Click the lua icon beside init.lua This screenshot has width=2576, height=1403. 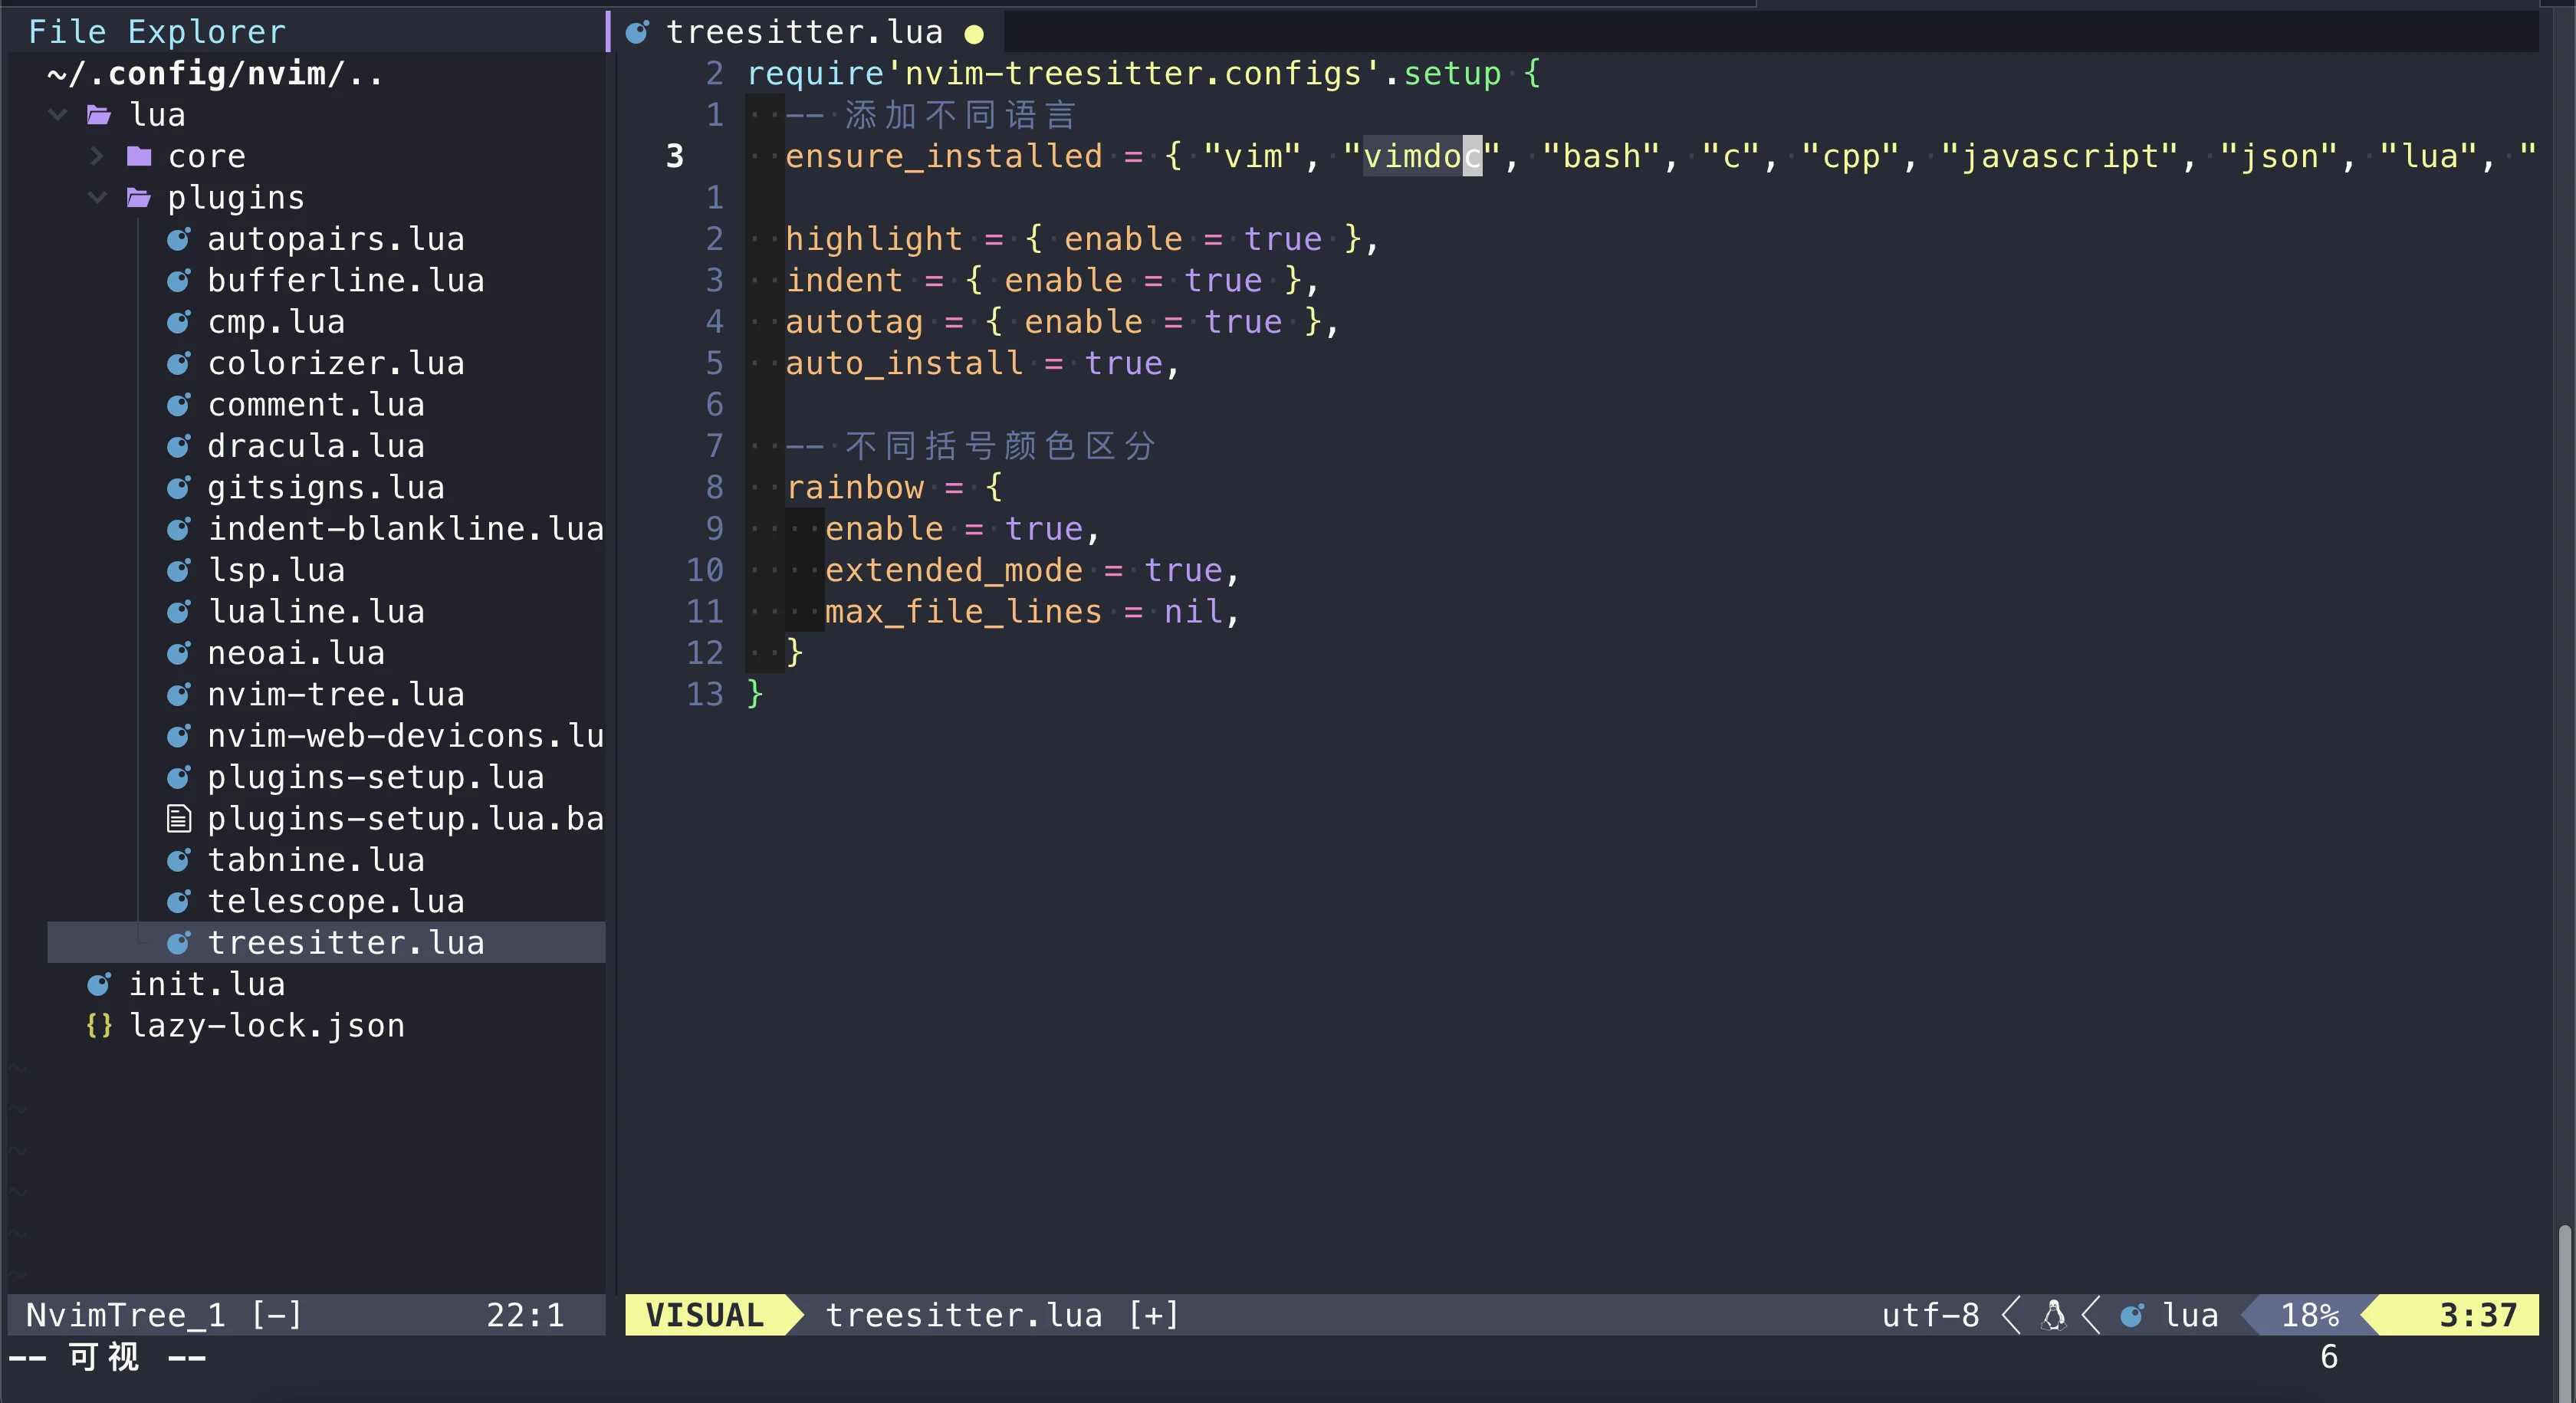(98, 984)
